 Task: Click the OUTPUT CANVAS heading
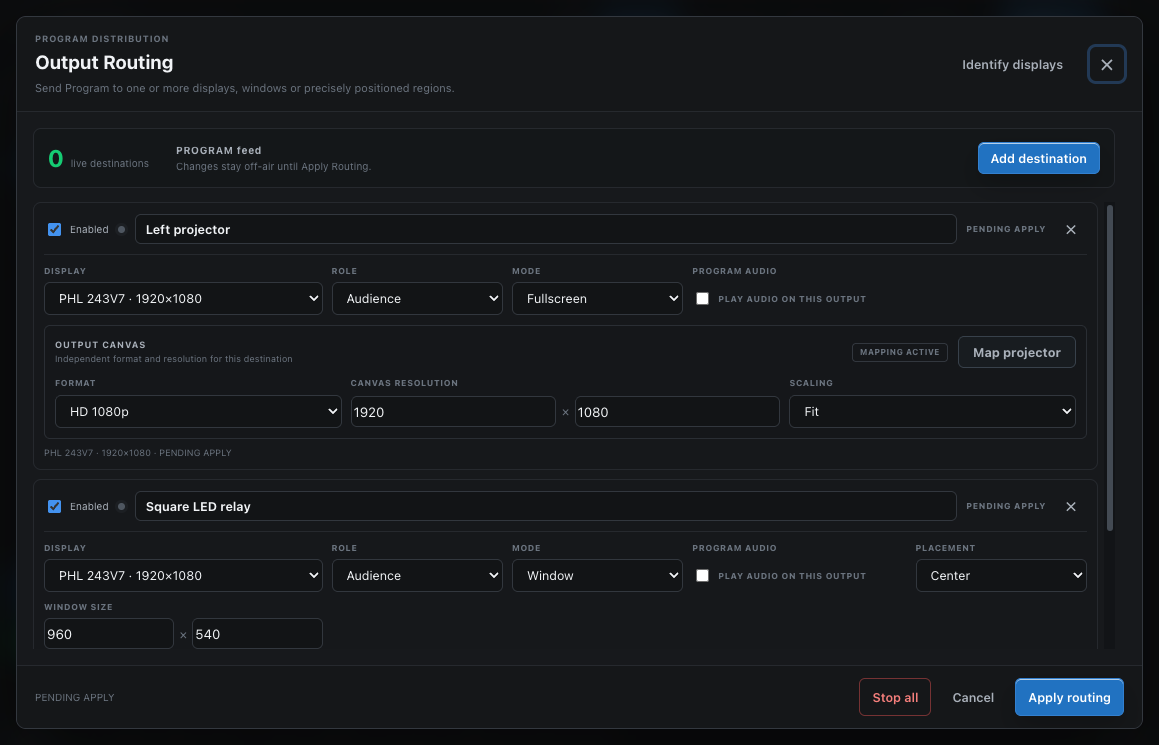click(x=101, y=345)
